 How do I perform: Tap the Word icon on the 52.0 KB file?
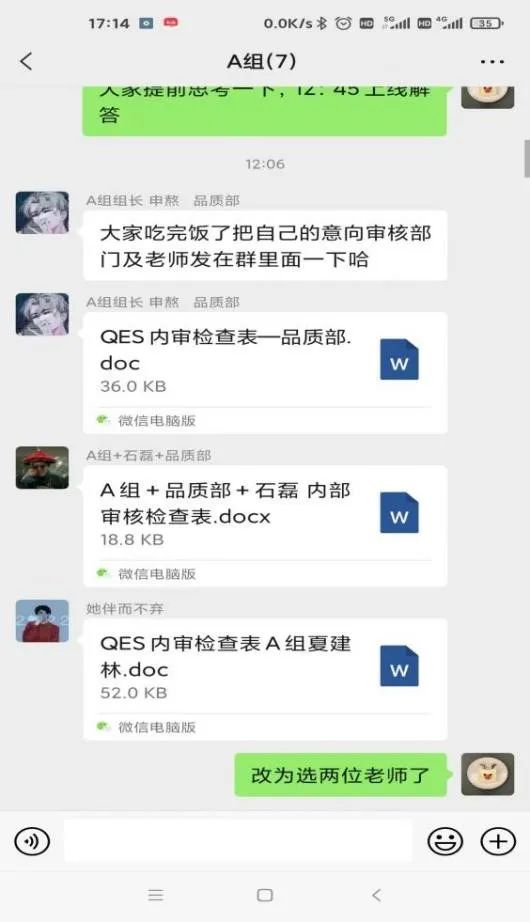click(399, 666)
